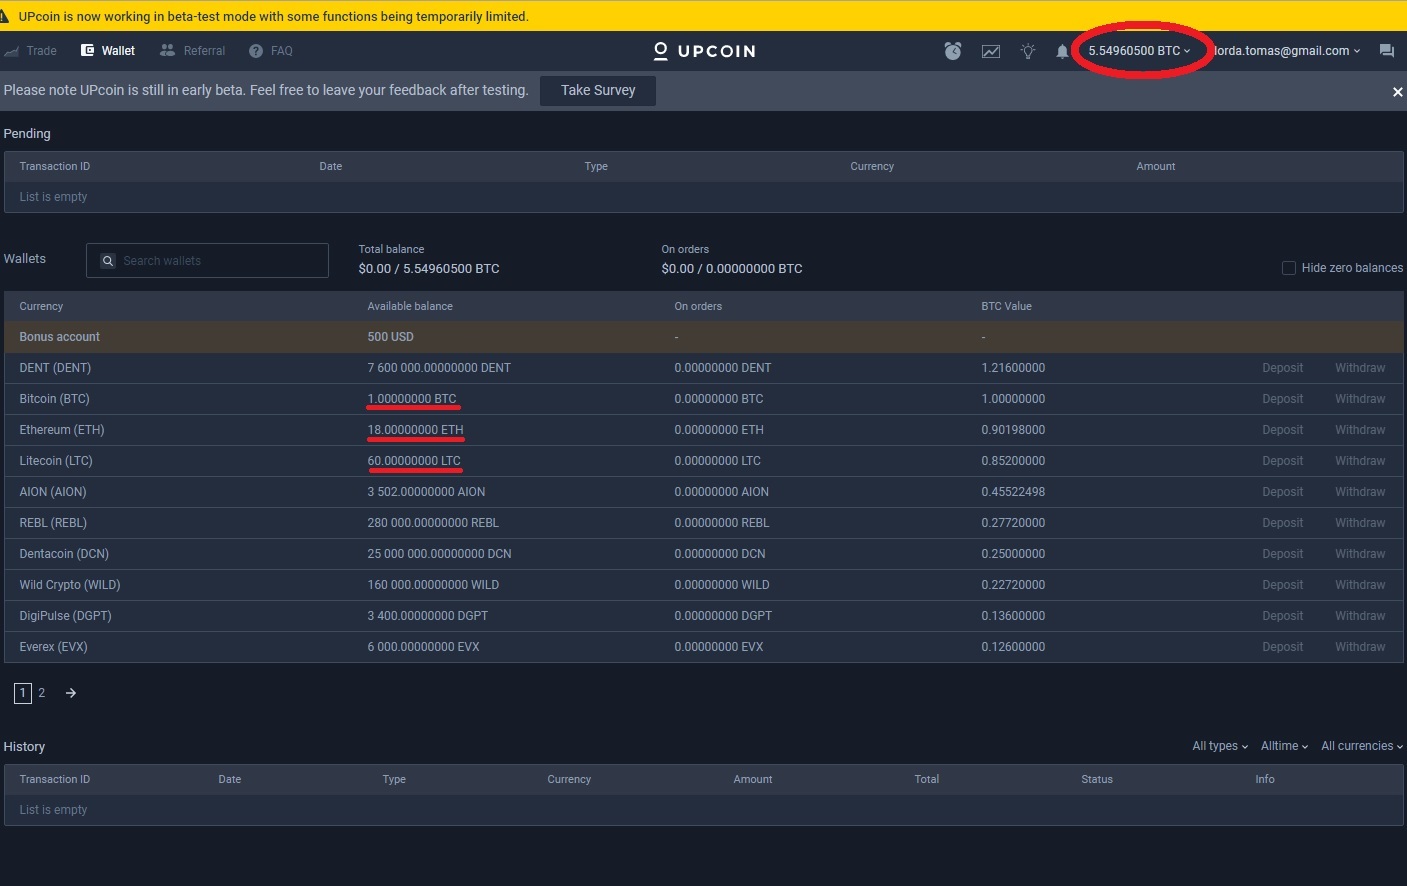Click the Currency column header in wallets
The height and width of the screenshot is (886, 1407).
pyautogui.click(x=41, y=307)
